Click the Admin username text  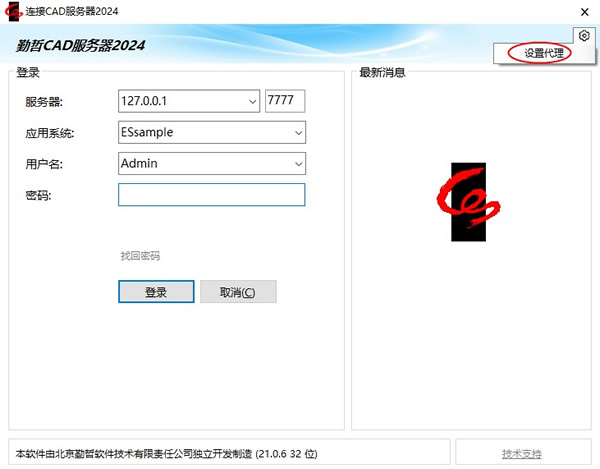tap(139, 163)
